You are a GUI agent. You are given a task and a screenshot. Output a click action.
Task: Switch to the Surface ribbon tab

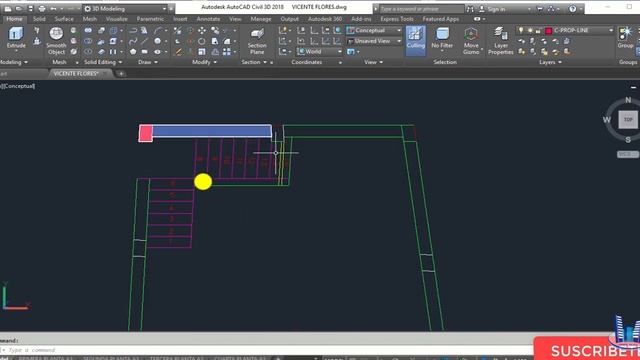[x=64, y=19]
